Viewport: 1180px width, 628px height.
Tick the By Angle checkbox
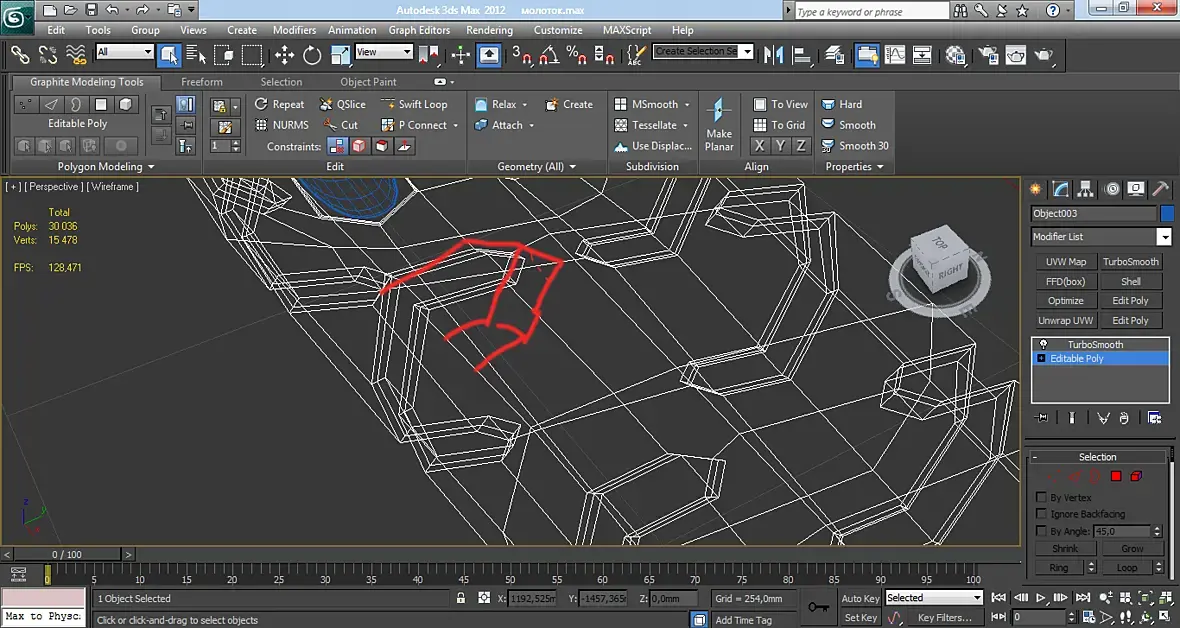coord(1041,531)
